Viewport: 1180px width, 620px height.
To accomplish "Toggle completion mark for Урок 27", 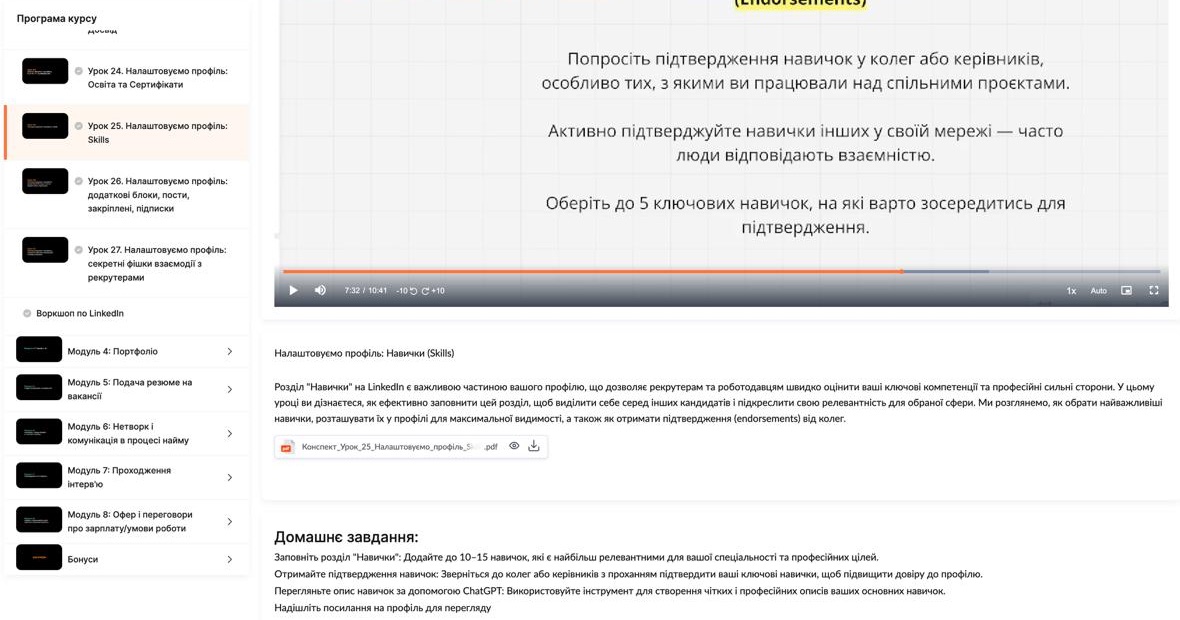I will (78, 249).
